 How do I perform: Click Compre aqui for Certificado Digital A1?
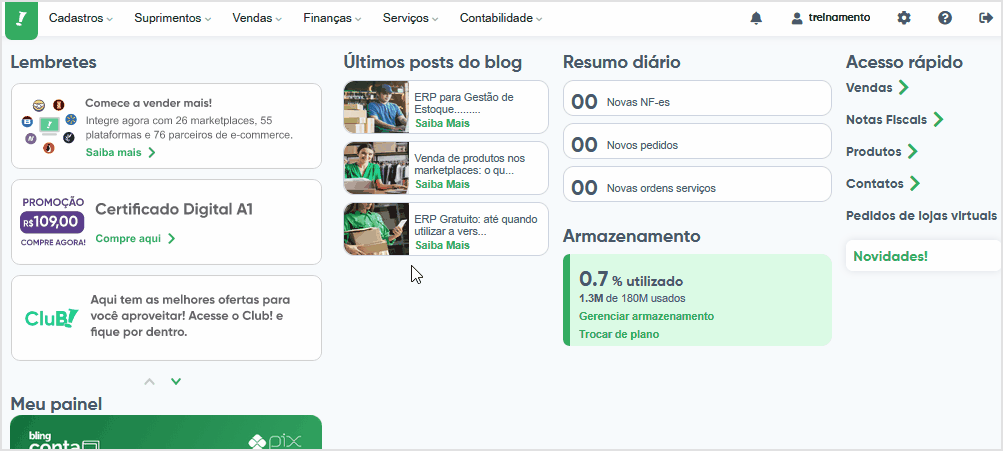(x=135, y=239)
